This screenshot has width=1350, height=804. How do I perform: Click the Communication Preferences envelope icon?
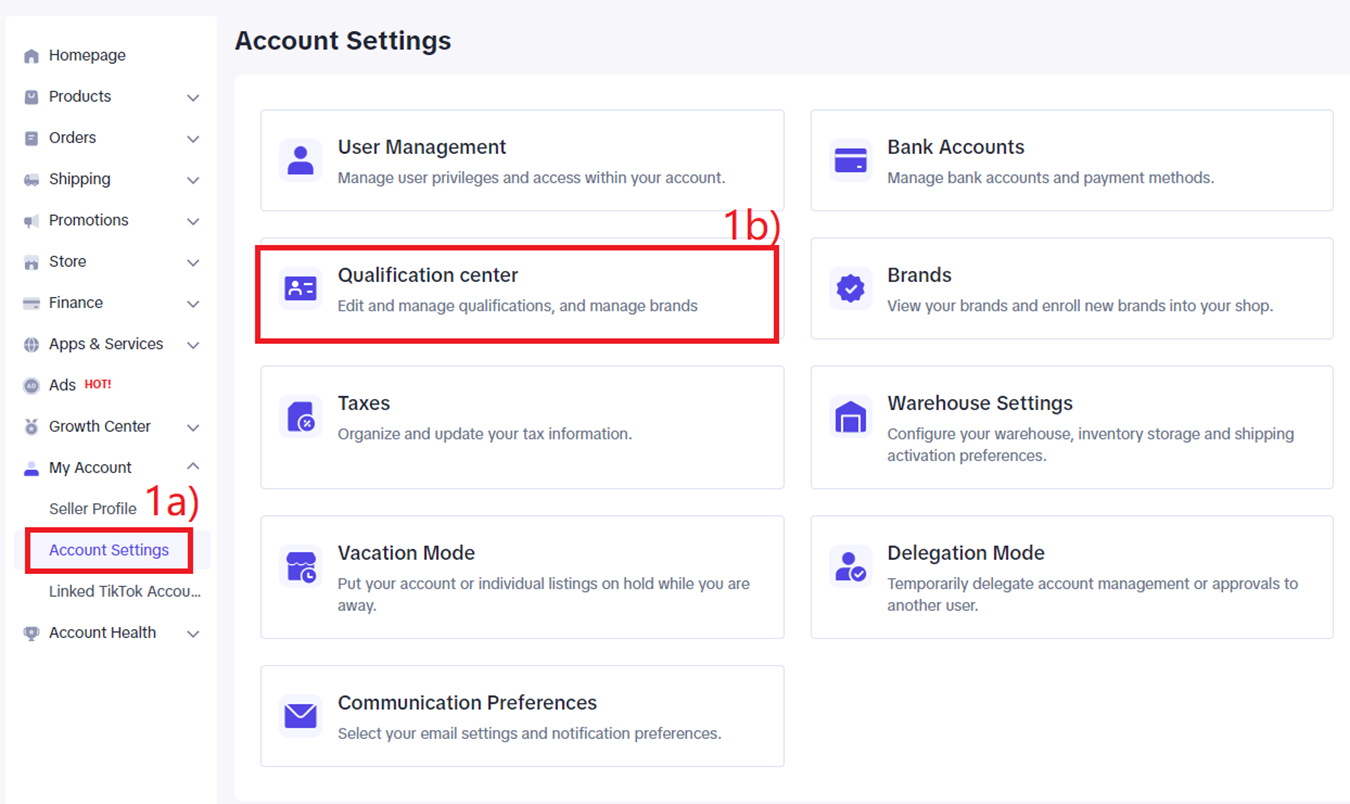pyautogui.click(x=300, y=716)
